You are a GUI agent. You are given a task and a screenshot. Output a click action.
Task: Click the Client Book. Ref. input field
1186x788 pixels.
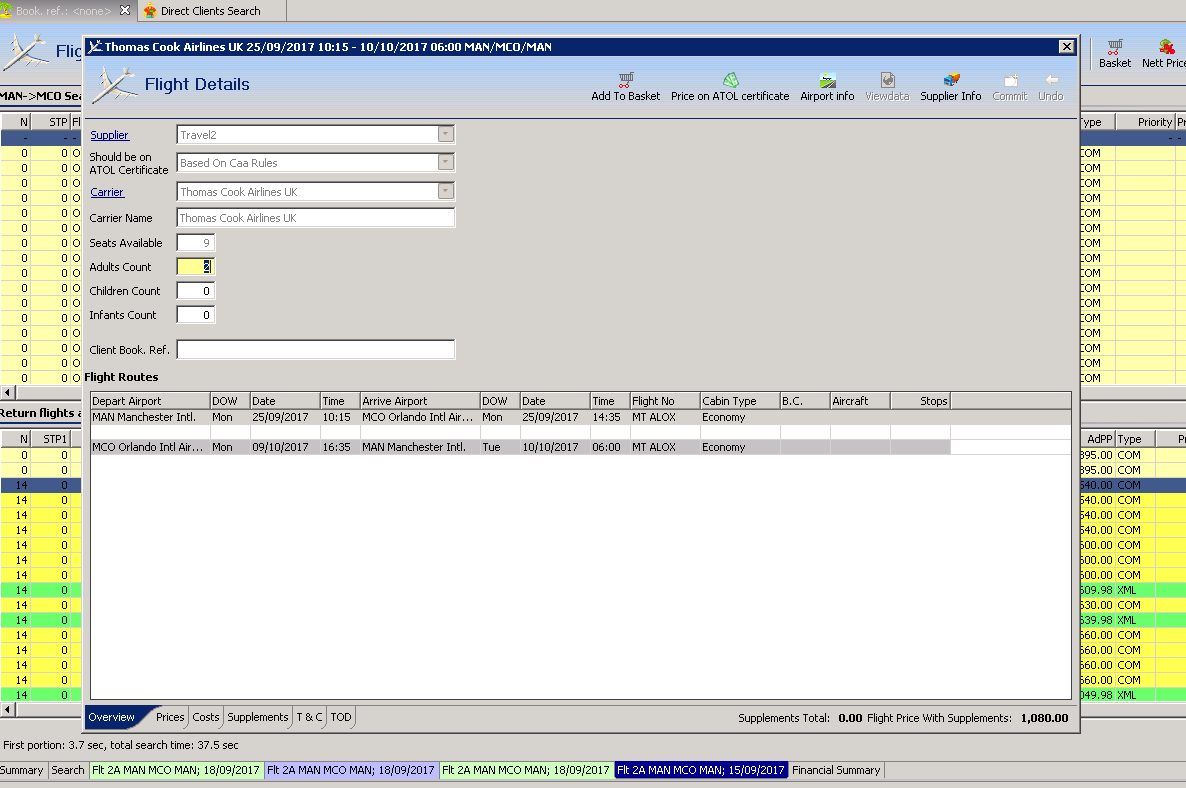pos(315,349)
